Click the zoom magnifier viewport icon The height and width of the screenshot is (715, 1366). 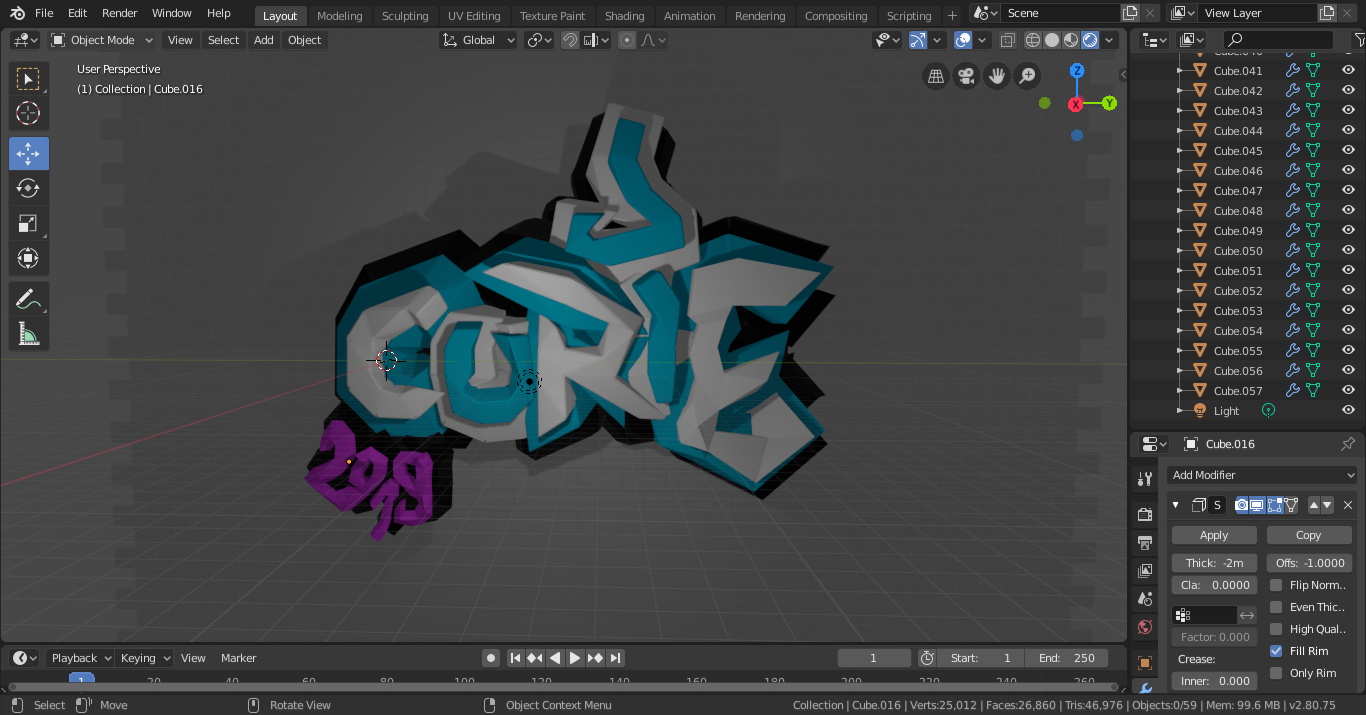tap(1027, 76)
